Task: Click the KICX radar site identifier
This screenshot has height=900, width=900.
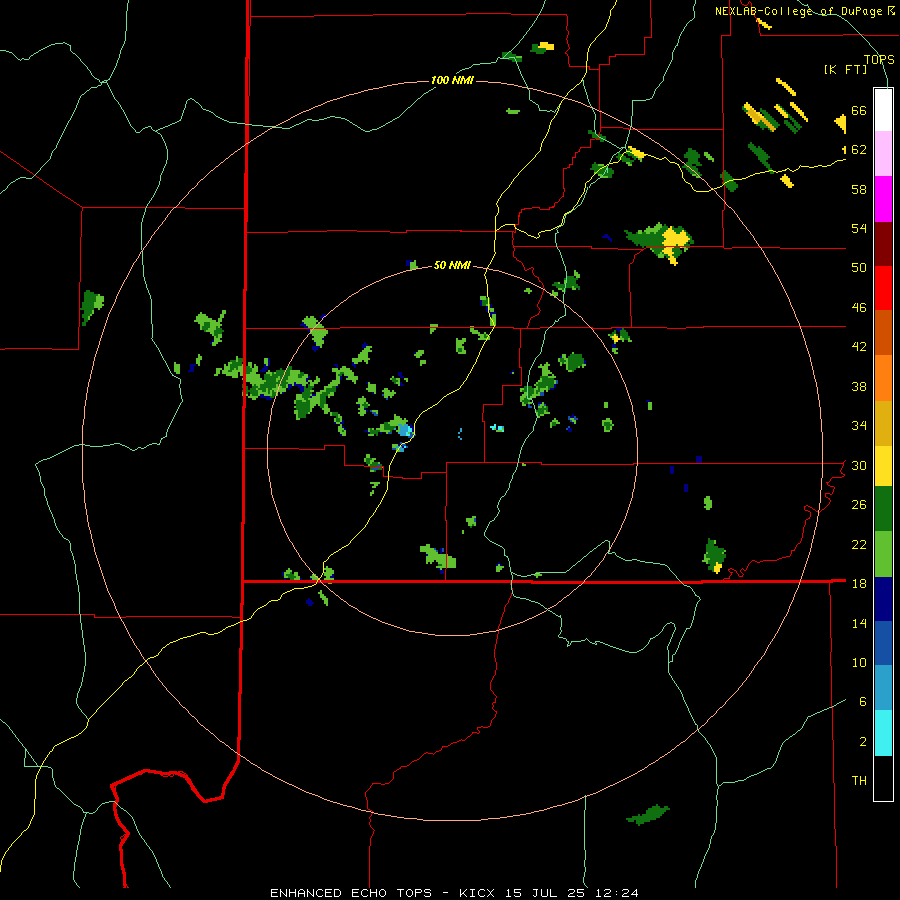Action: (x=479, y=893)
